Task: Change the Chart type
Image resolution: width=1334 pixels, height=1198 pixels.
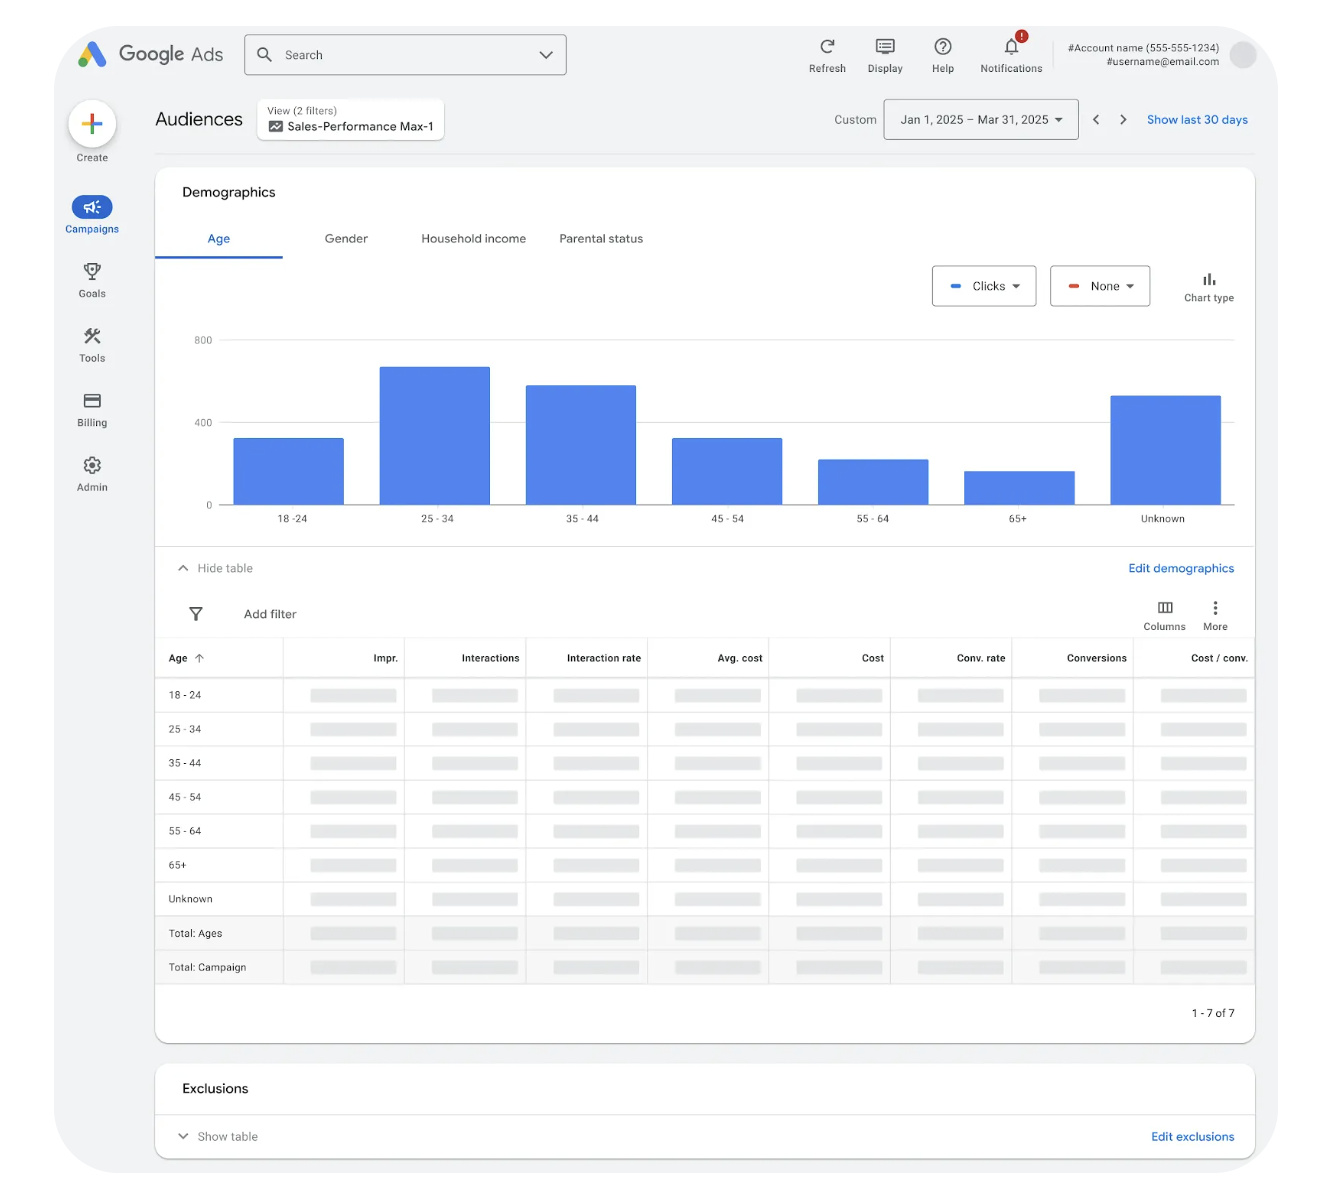Action: tap(1209, 281)
